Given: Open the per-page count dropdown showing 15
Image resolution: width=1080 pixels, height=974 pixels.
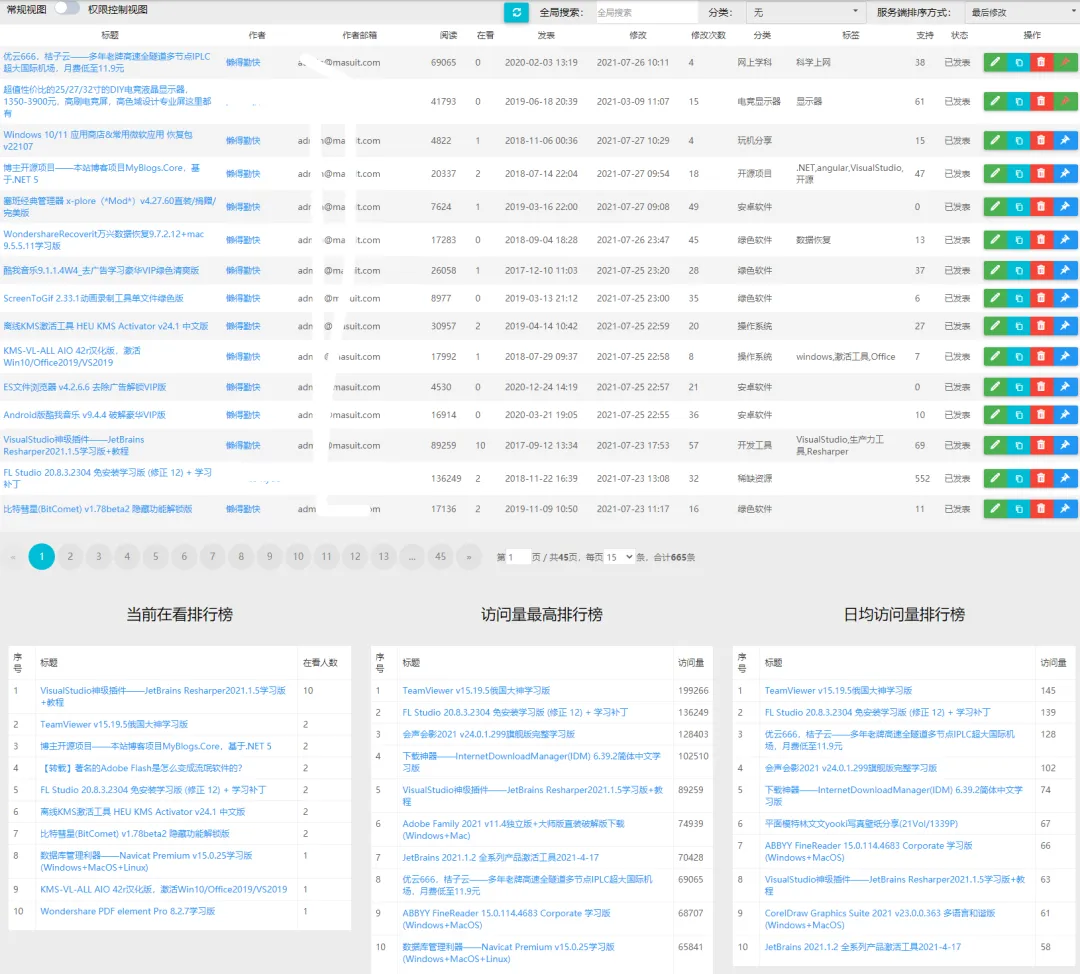Looking at the screenshot, I should tap(620, 557).
